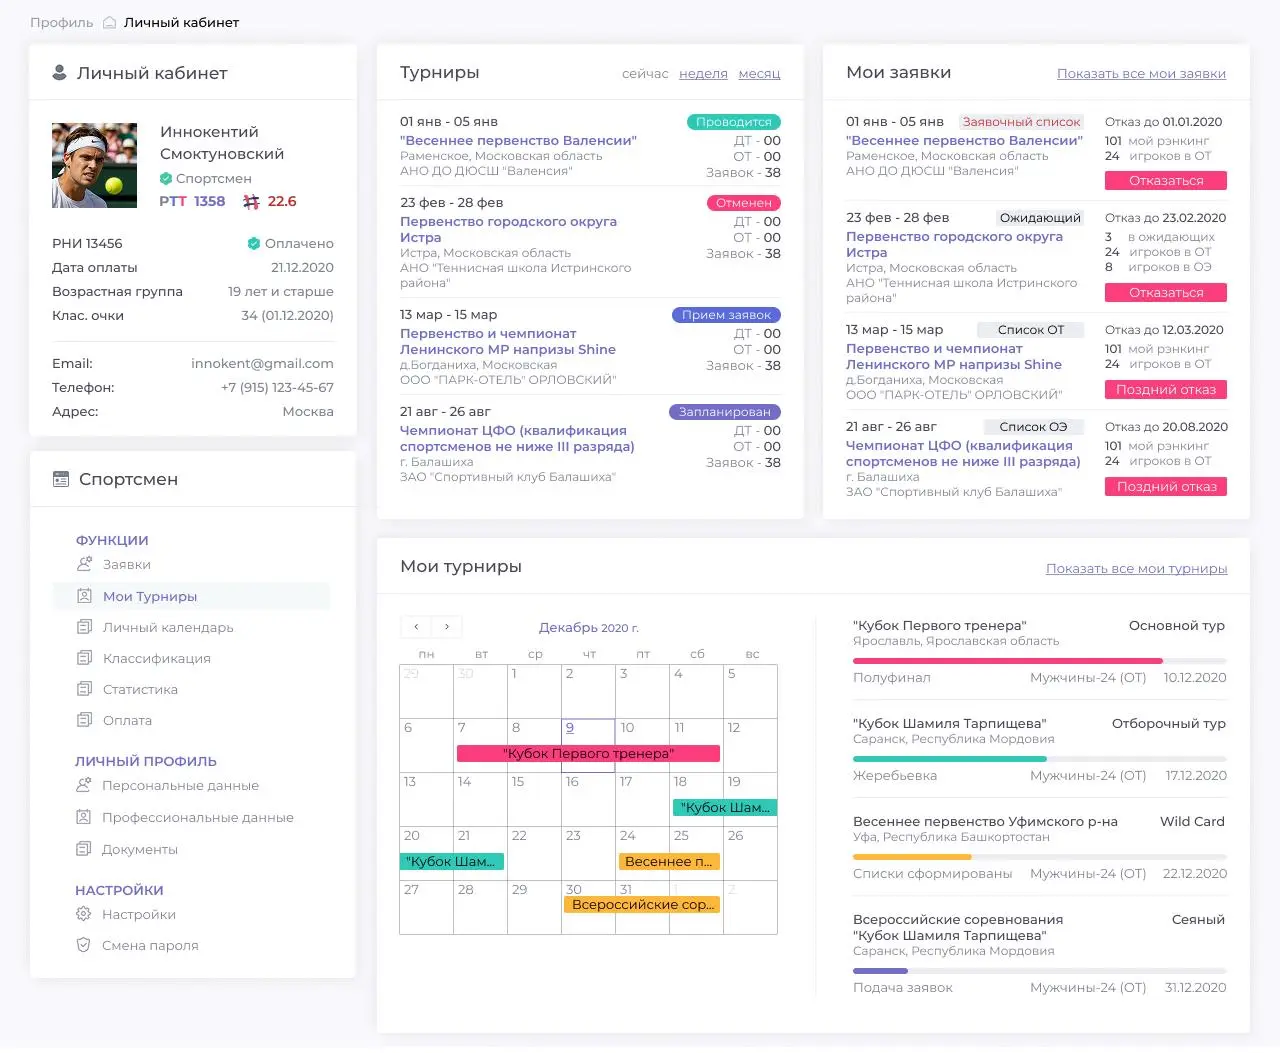Open pink Кубок Первого тренера calendar event
This screenshot has width=1280, height=1053.
(588, 754)
